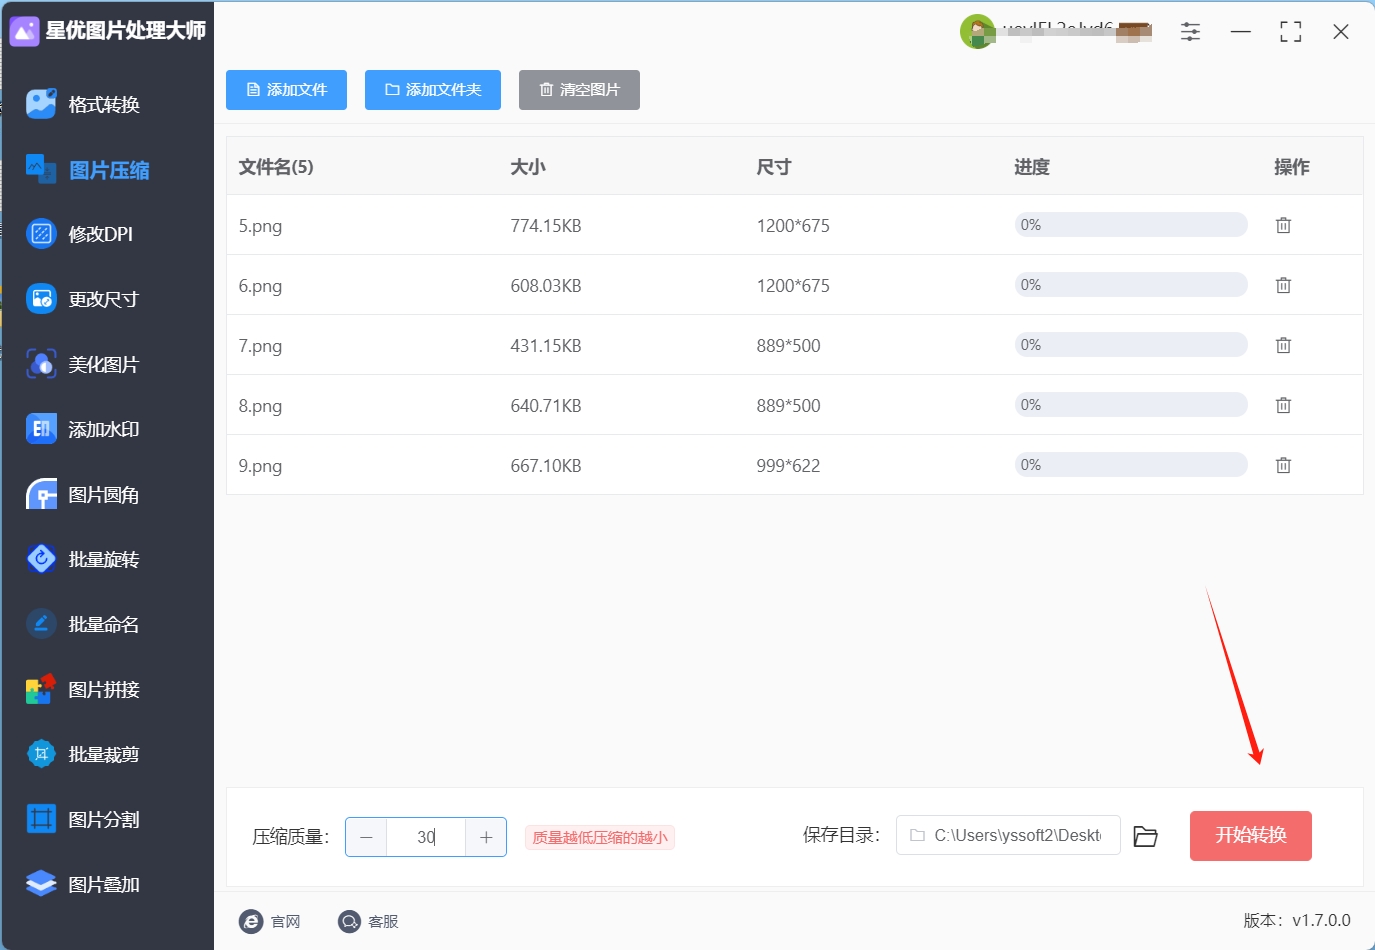Click version text v1.7.0.0
1375x950 pixels.
[x=1321, y=920]
